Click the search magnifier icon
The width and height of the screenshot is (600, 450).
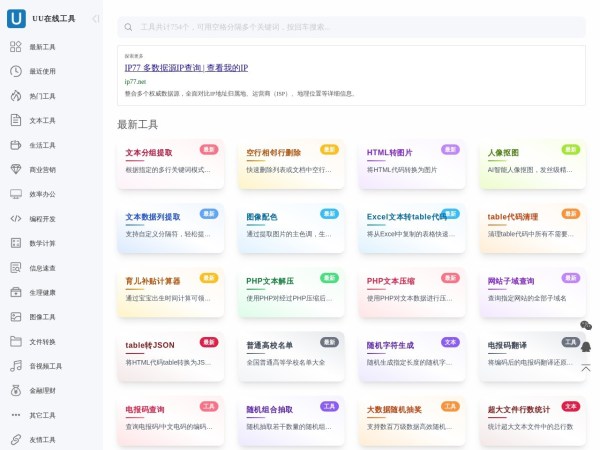[129, 28]
